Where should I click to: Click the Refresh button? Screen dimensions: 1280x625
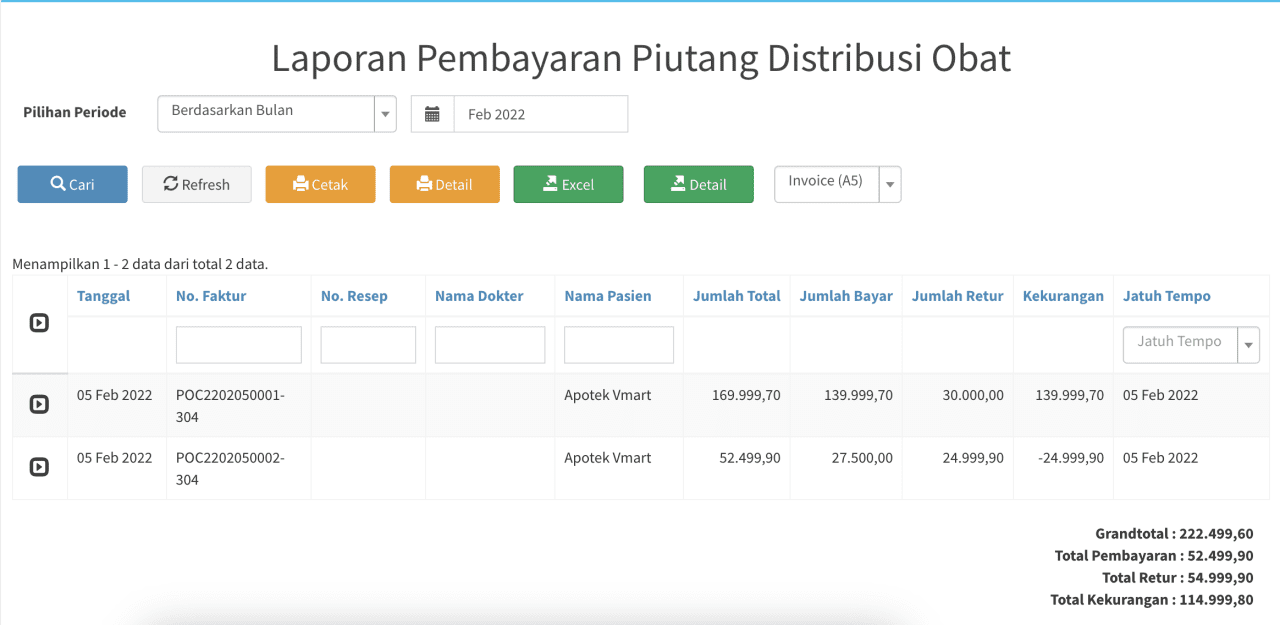pos(197,184)
